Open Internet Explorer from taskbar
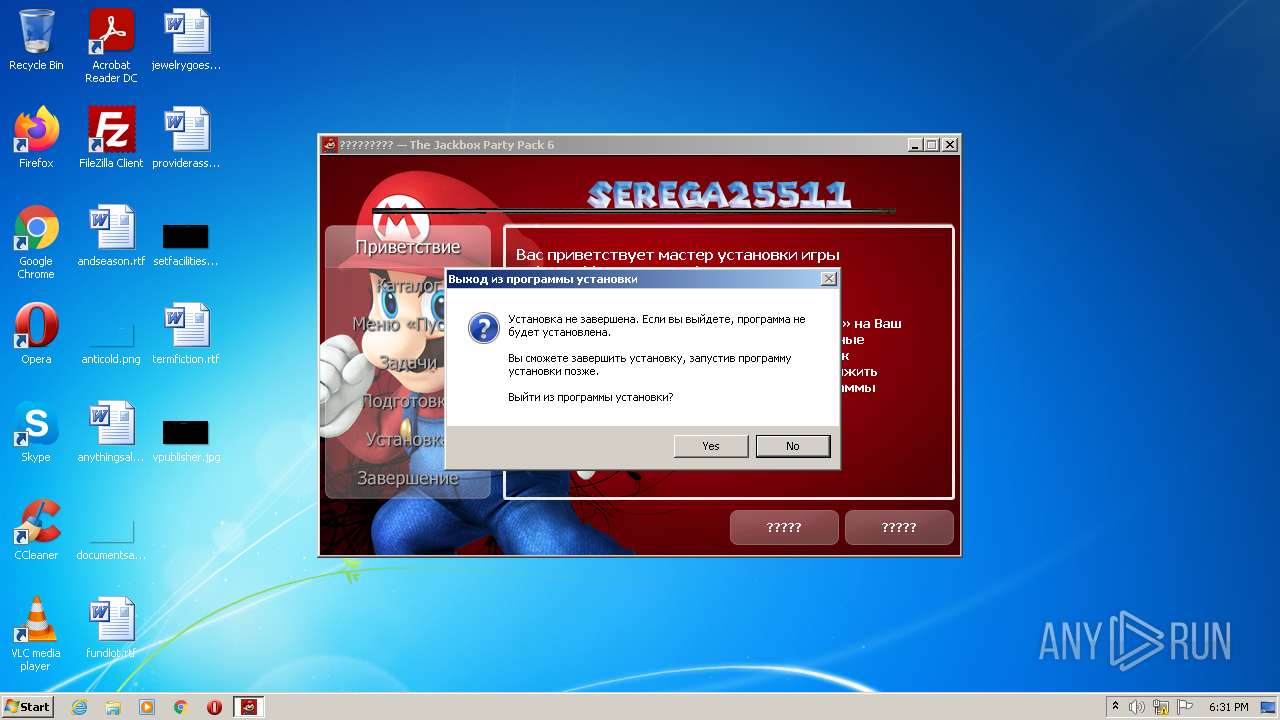The image size is (1280, 720). (x=79, y=707)
